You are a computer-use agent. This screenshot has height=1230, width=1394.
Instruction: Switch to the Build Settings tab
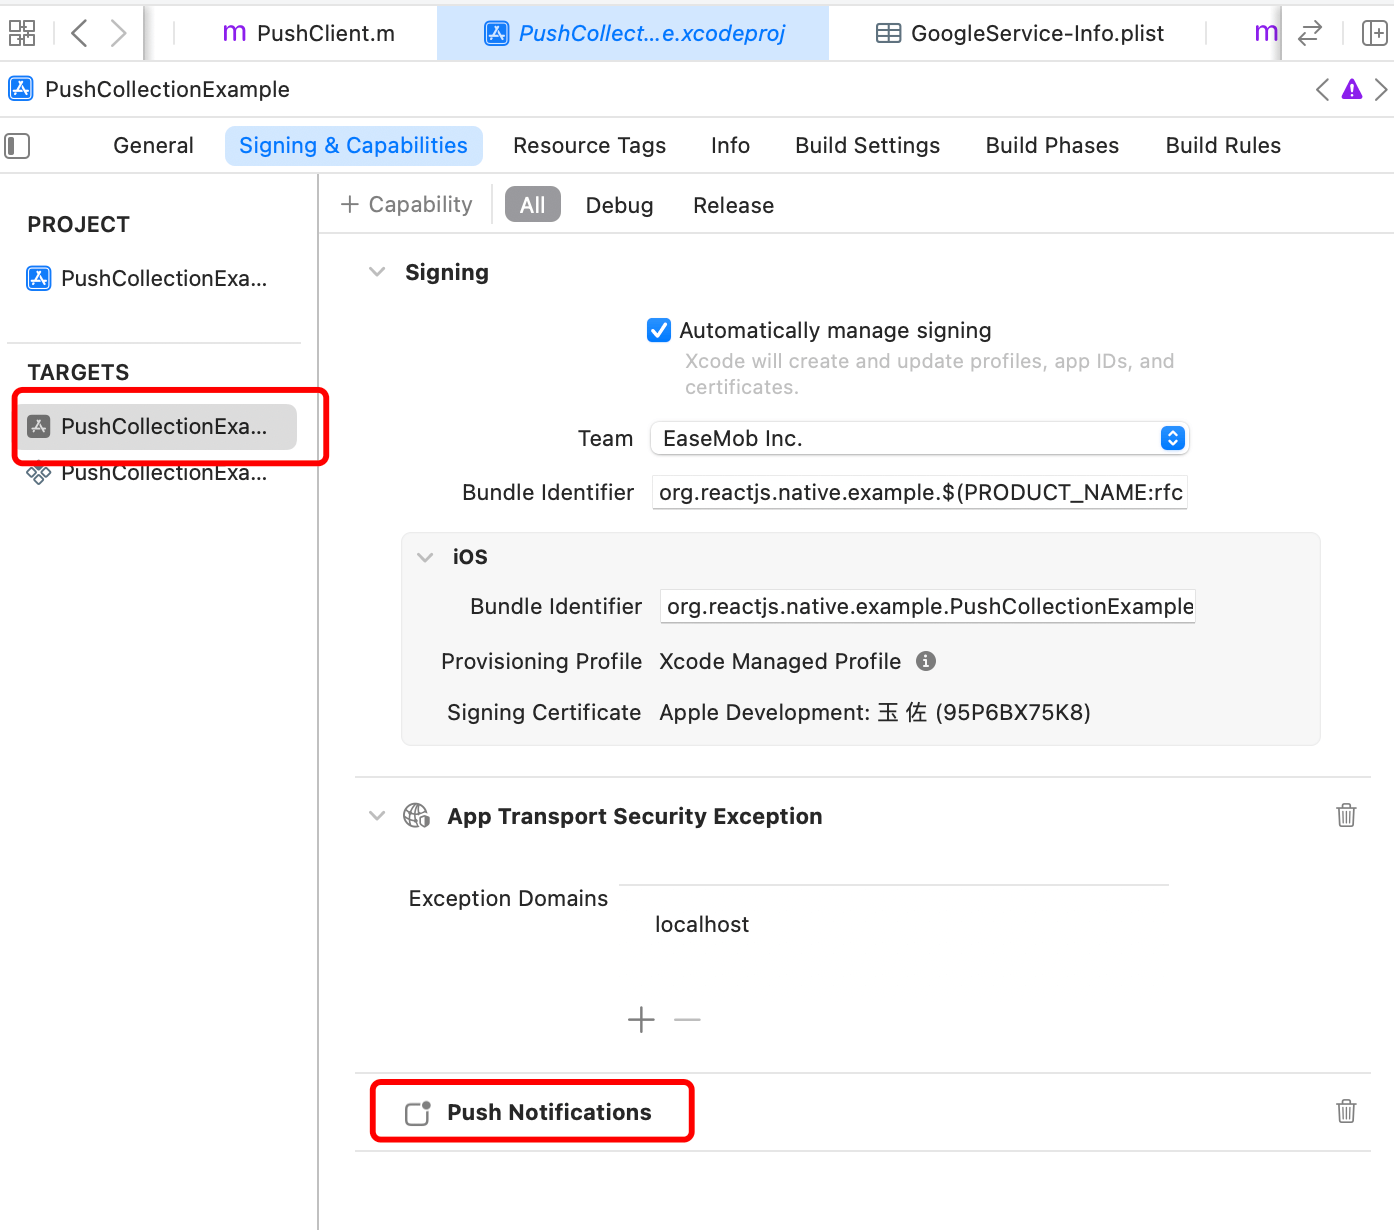click(867, 146)
